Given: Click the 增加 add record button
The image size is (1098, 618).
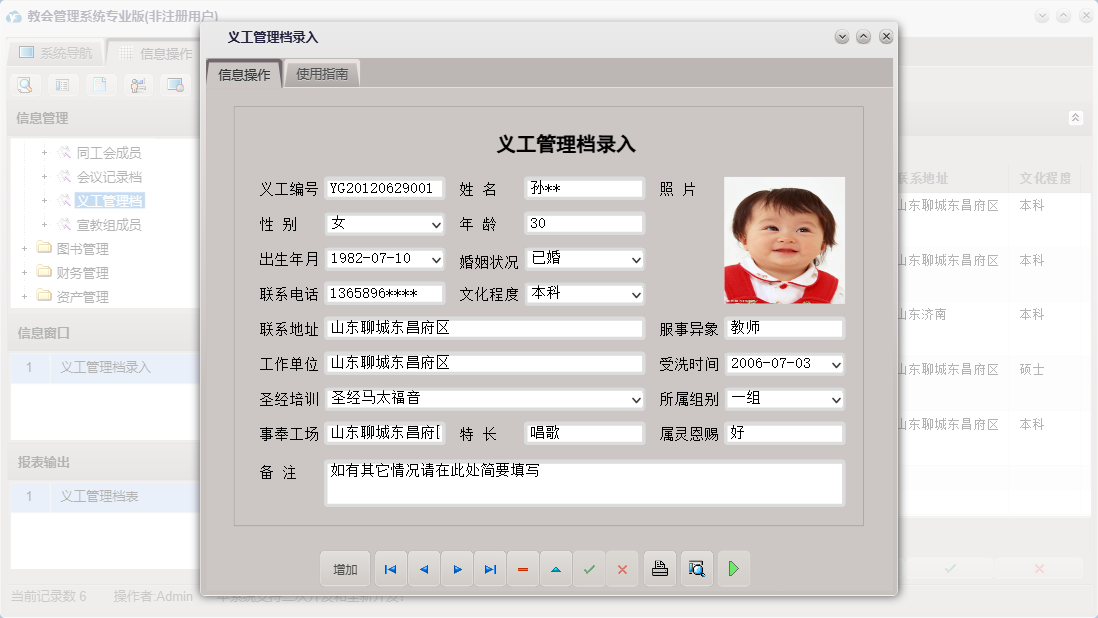Looking at the screenshot, I should point(344,568).
